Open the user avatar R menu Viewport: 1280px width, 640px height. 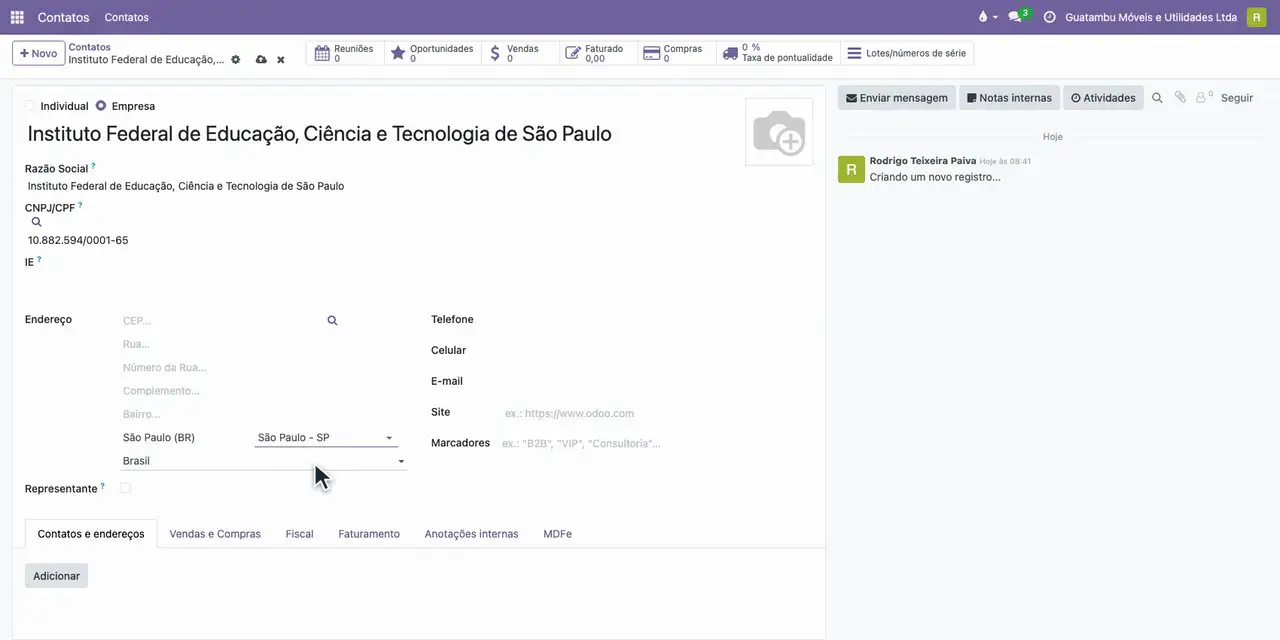pos(1256,17)
